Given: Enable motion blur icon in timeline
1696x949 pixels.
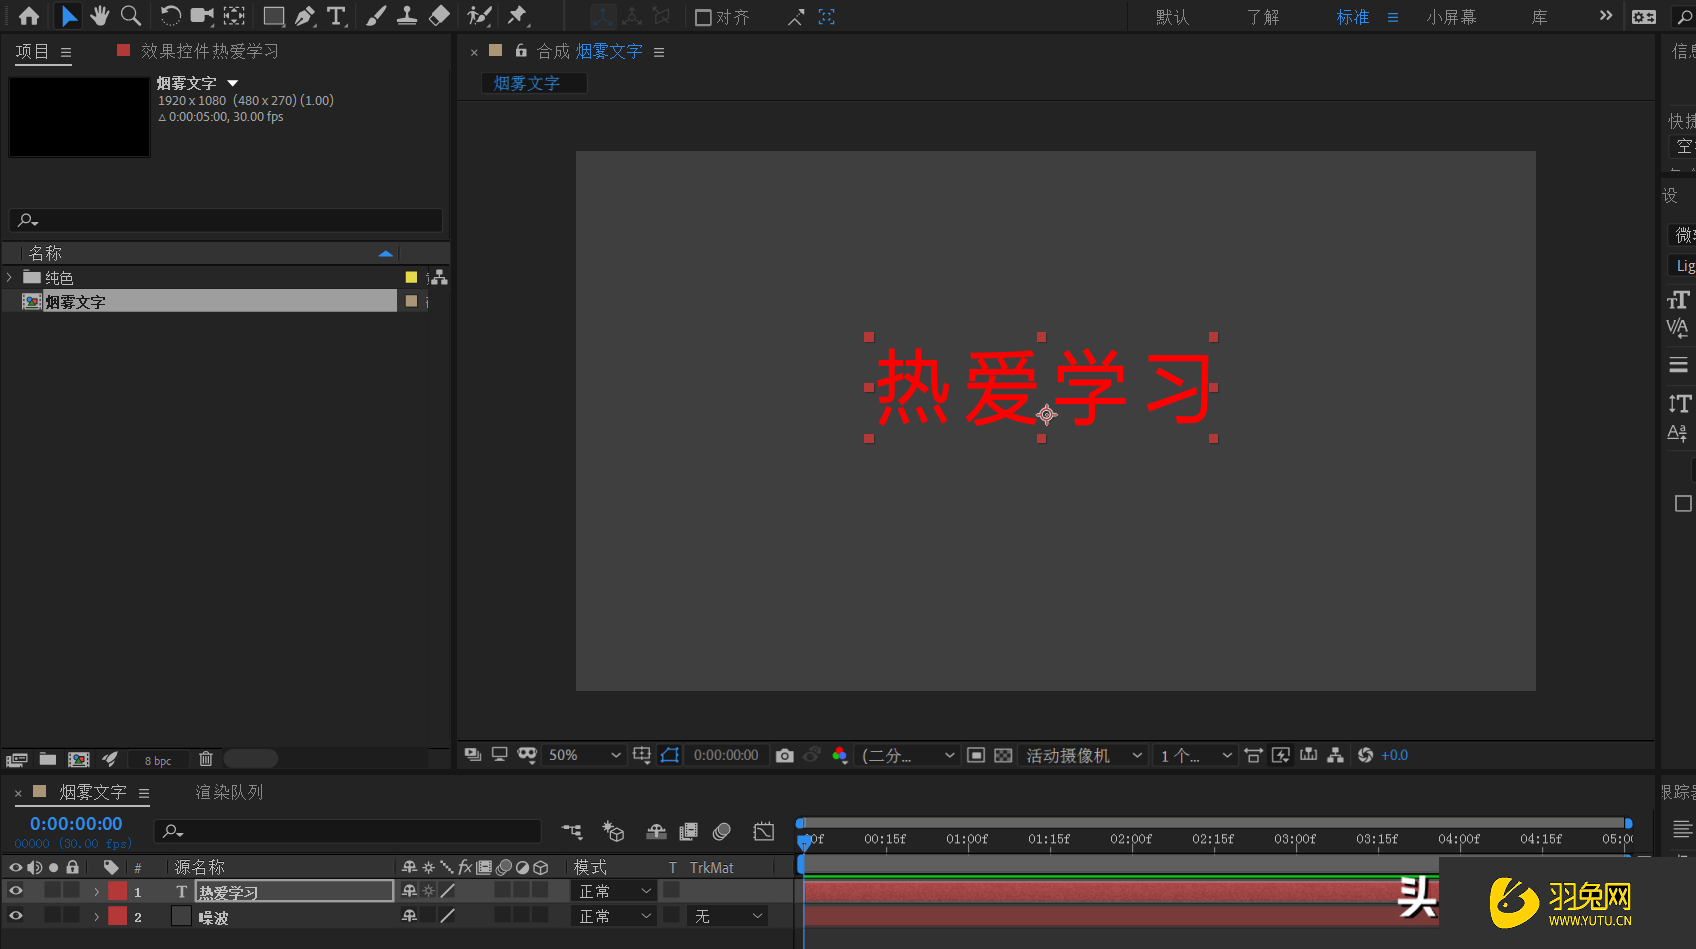Looking at the screenshot, I should point(722,831).
